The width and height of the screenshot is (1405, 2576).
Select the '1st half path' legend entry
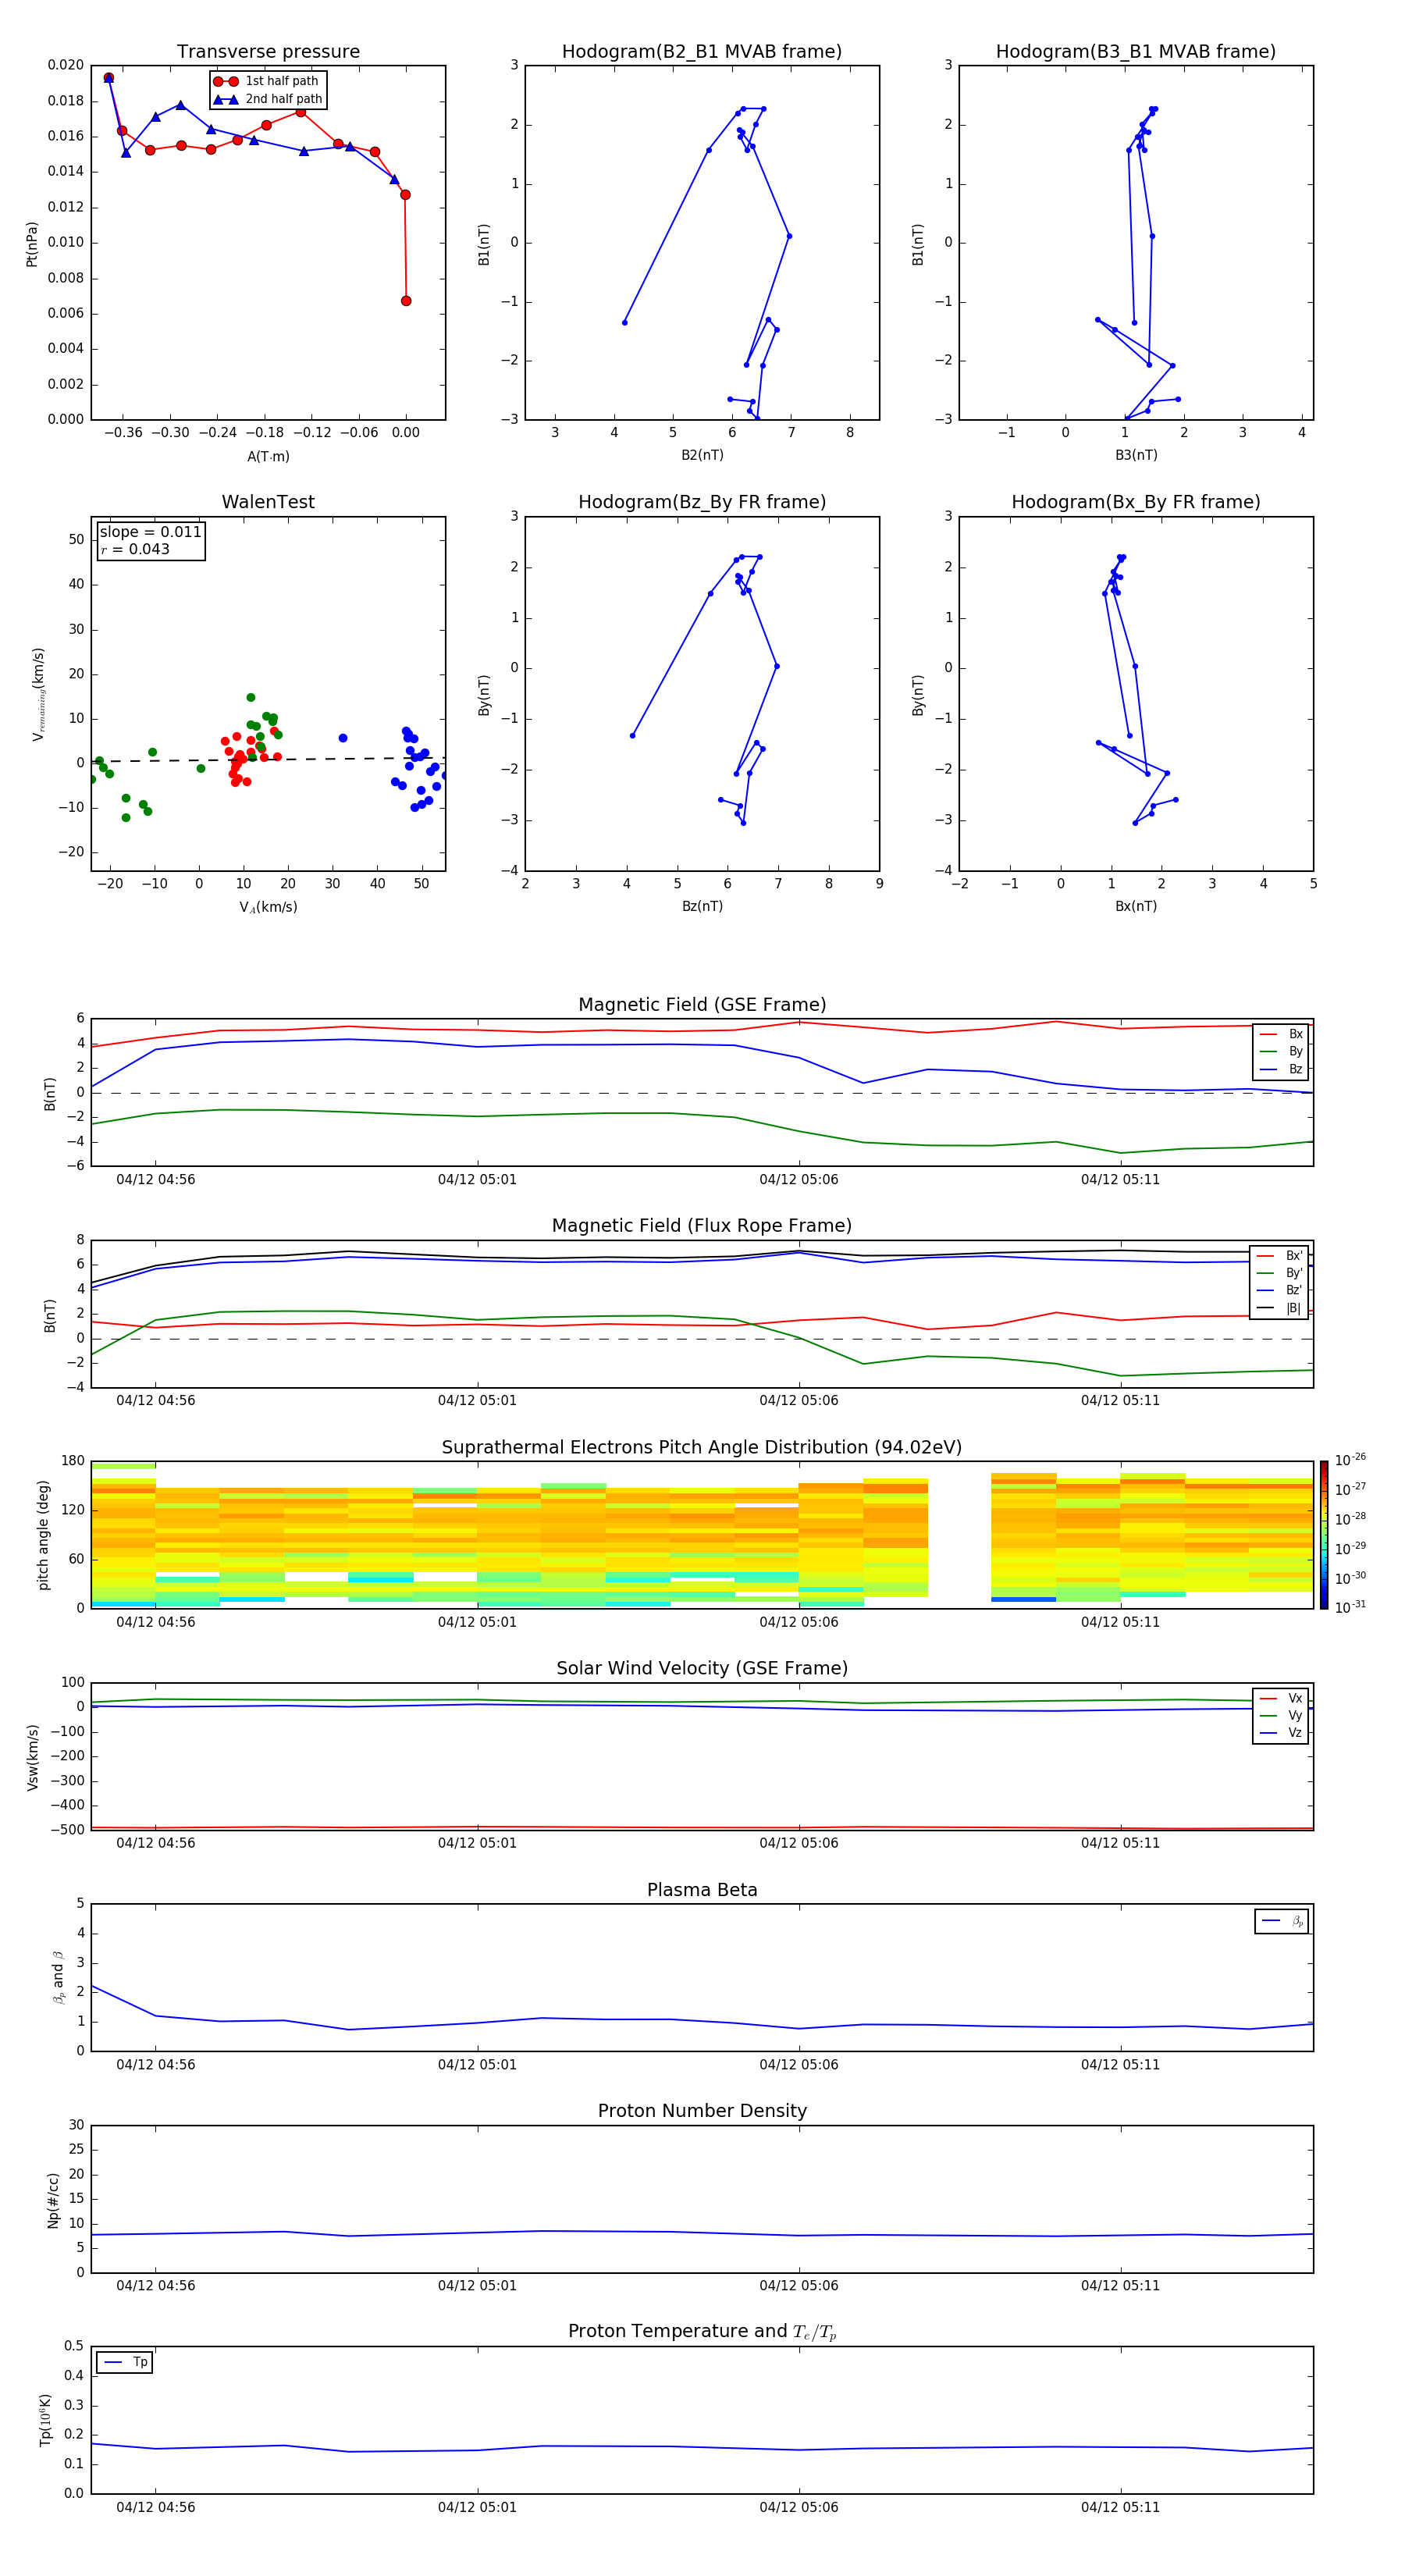pos(267,81)
